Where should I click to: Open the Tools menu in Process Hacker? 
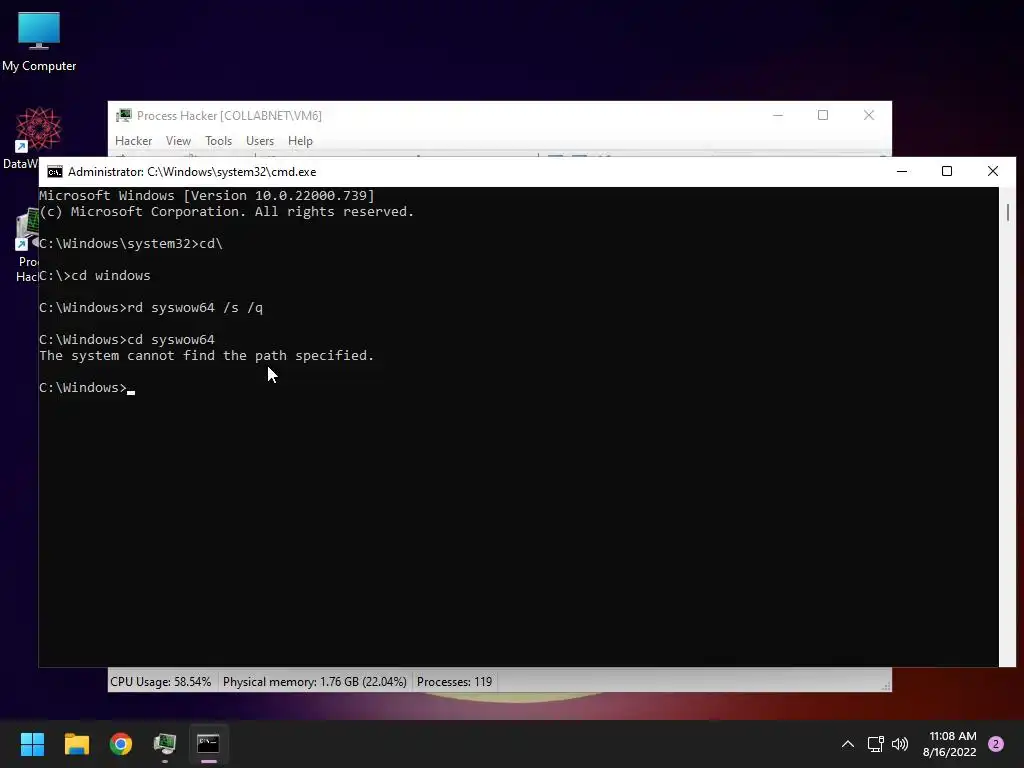coord(218,141)
